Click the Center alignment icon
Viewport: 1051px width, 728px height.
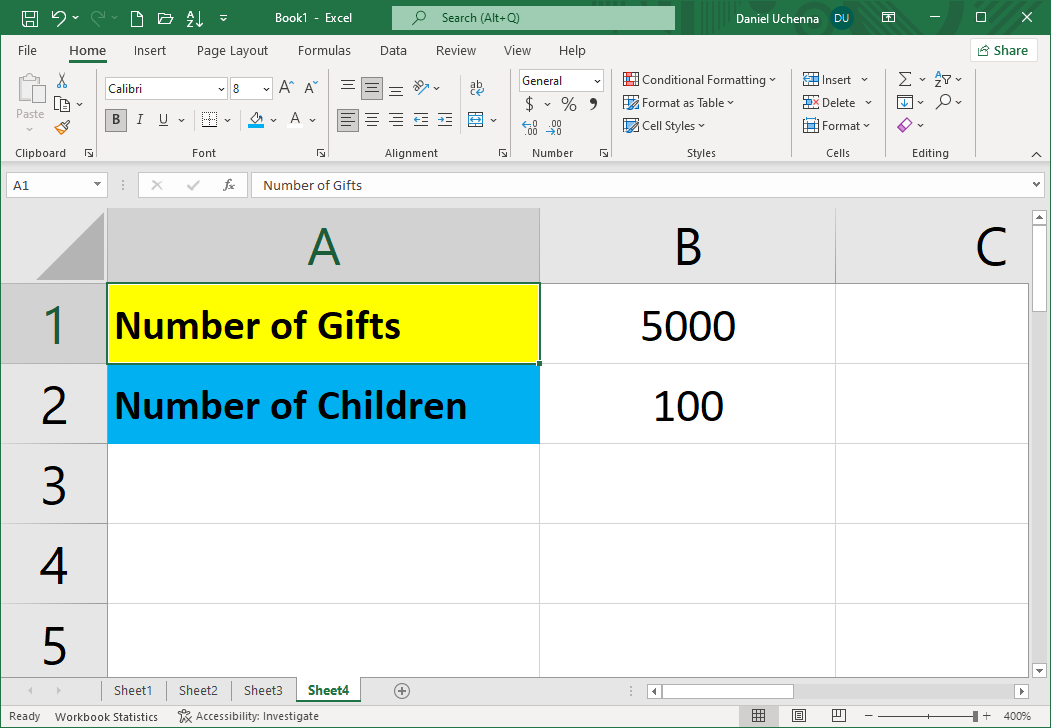[x=371, y=120]
